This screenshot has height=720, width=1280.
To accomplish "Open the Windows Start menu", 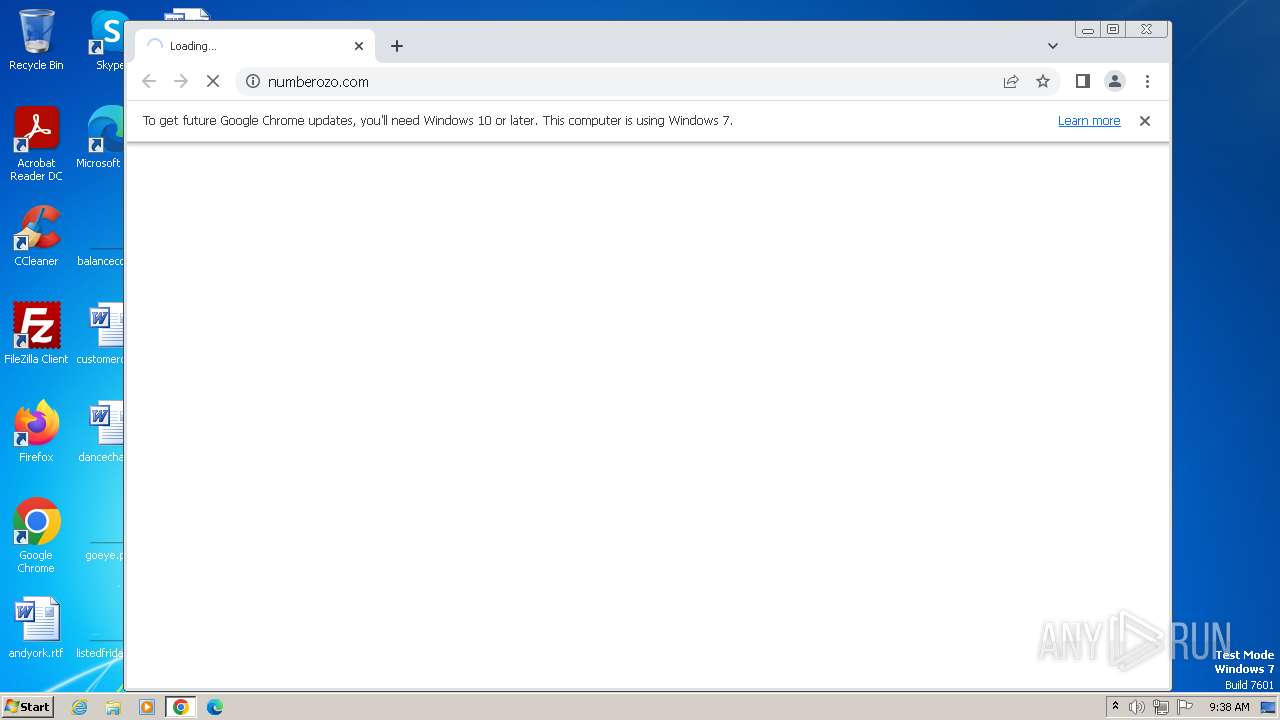I will (28, 706).
